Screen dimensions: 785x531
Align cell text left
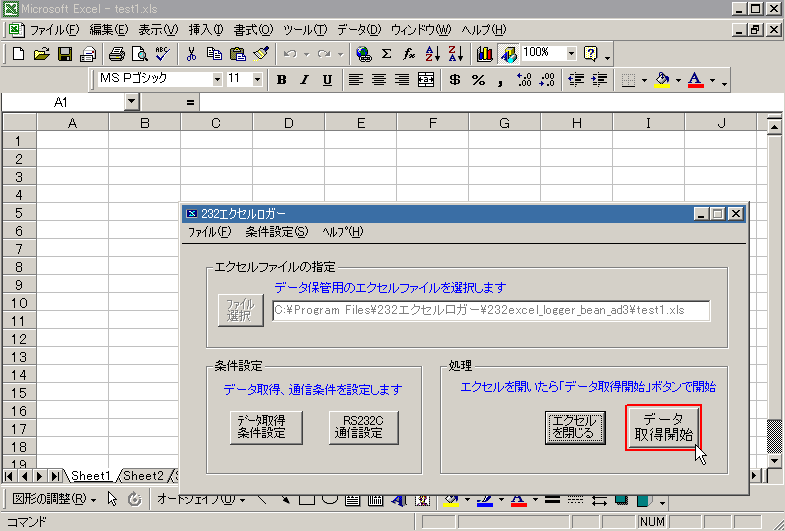pyautogui.click(x=356, y=80)
